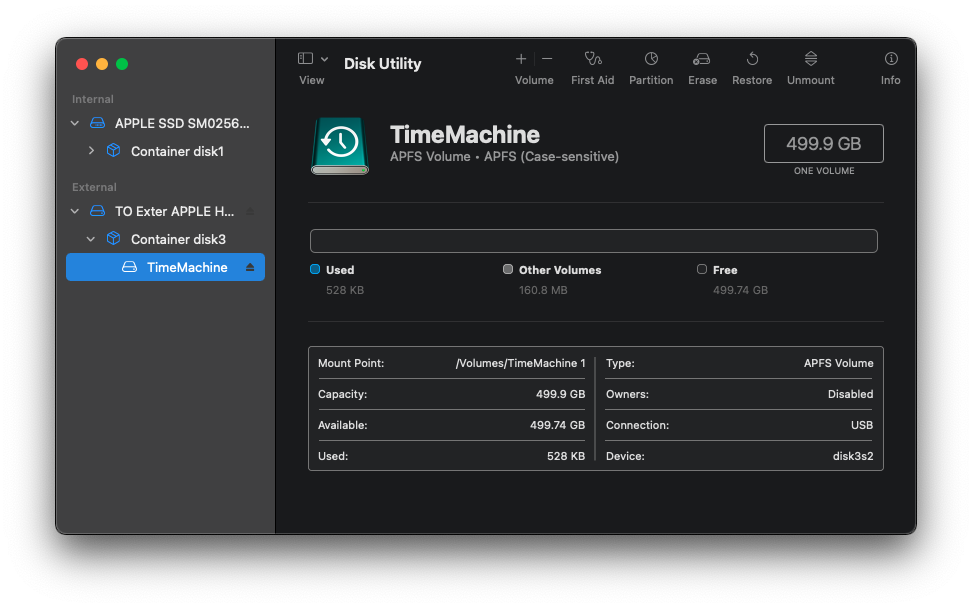
Task: Click the Type value APFS Volume
Action: coord(838,363)
